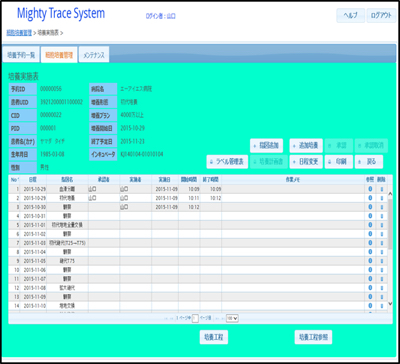Click the 追加培養 button

pos(306,146)
